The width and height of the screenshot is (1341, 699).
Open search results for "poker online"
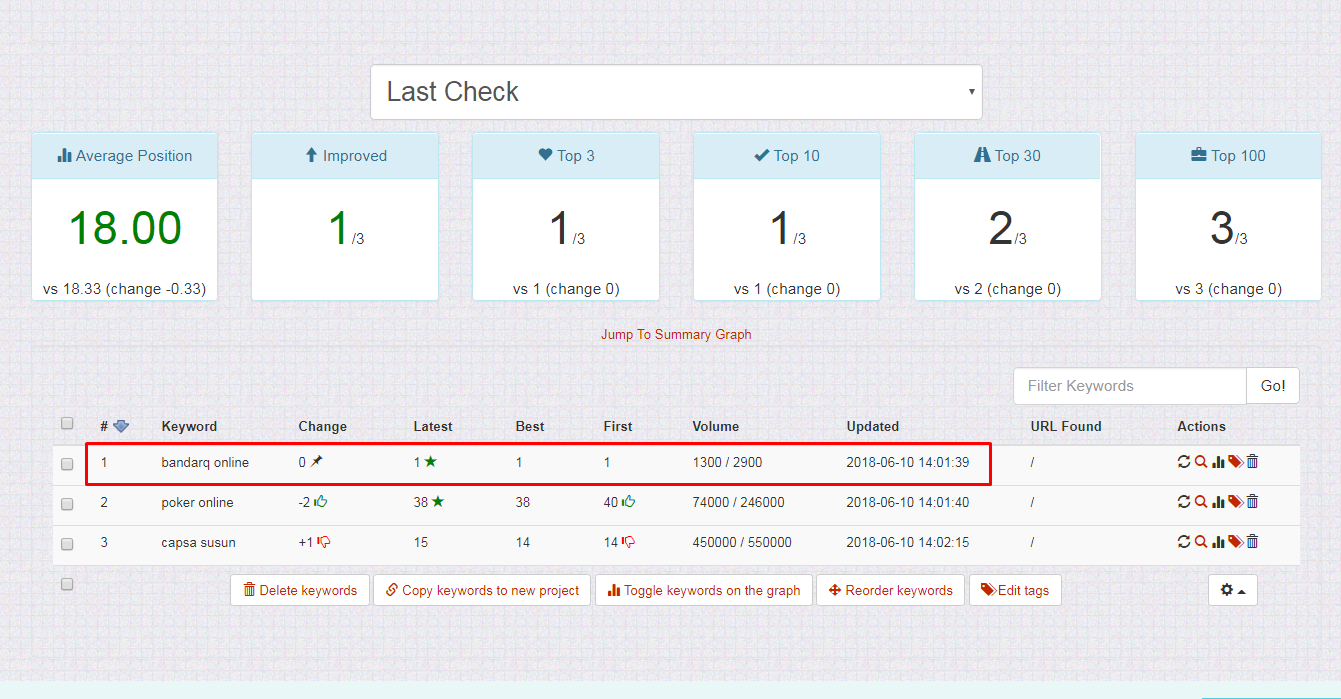point(1201,501)
